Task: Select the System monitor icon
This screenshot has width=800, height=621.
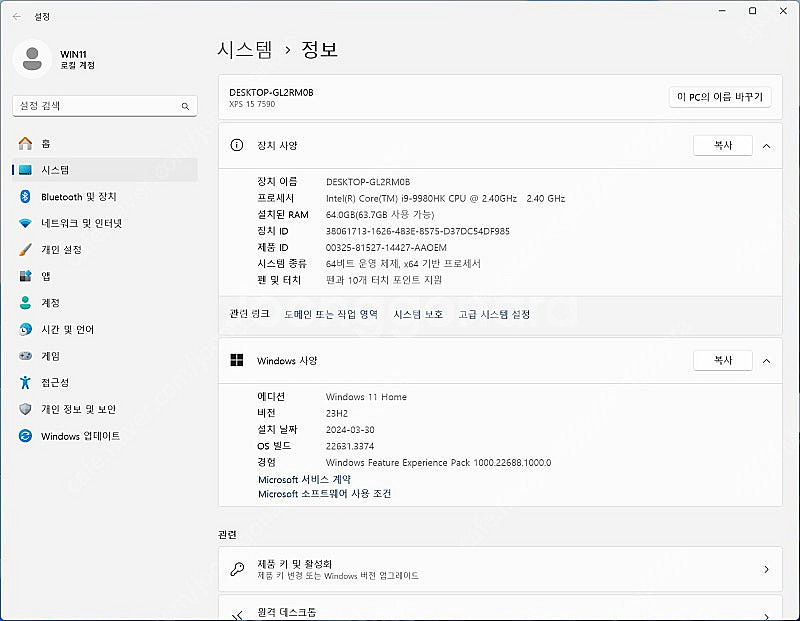Action: coord(25,170)
